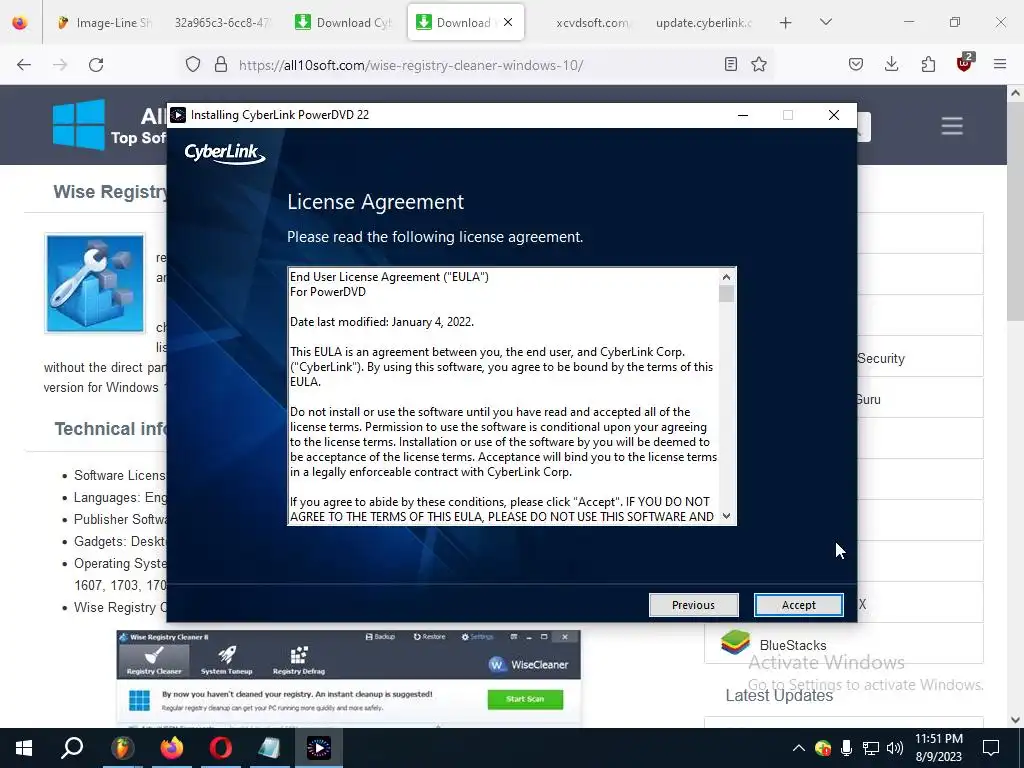Open the PowerDVD installer taskbar icon
Image resolution: width=1024 pixels, height=768 pixels.
click(x=319, y=748)
